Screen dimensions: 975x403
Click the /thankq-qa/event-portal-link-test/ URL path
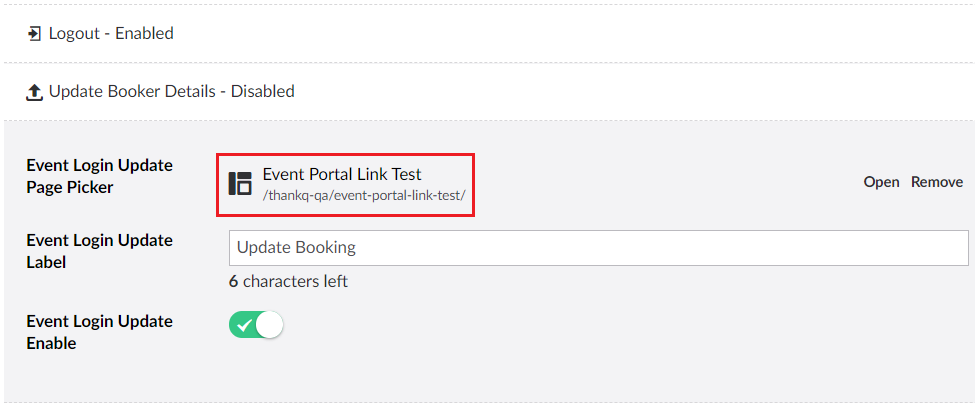pyautogui.click(x=364, y=195)
